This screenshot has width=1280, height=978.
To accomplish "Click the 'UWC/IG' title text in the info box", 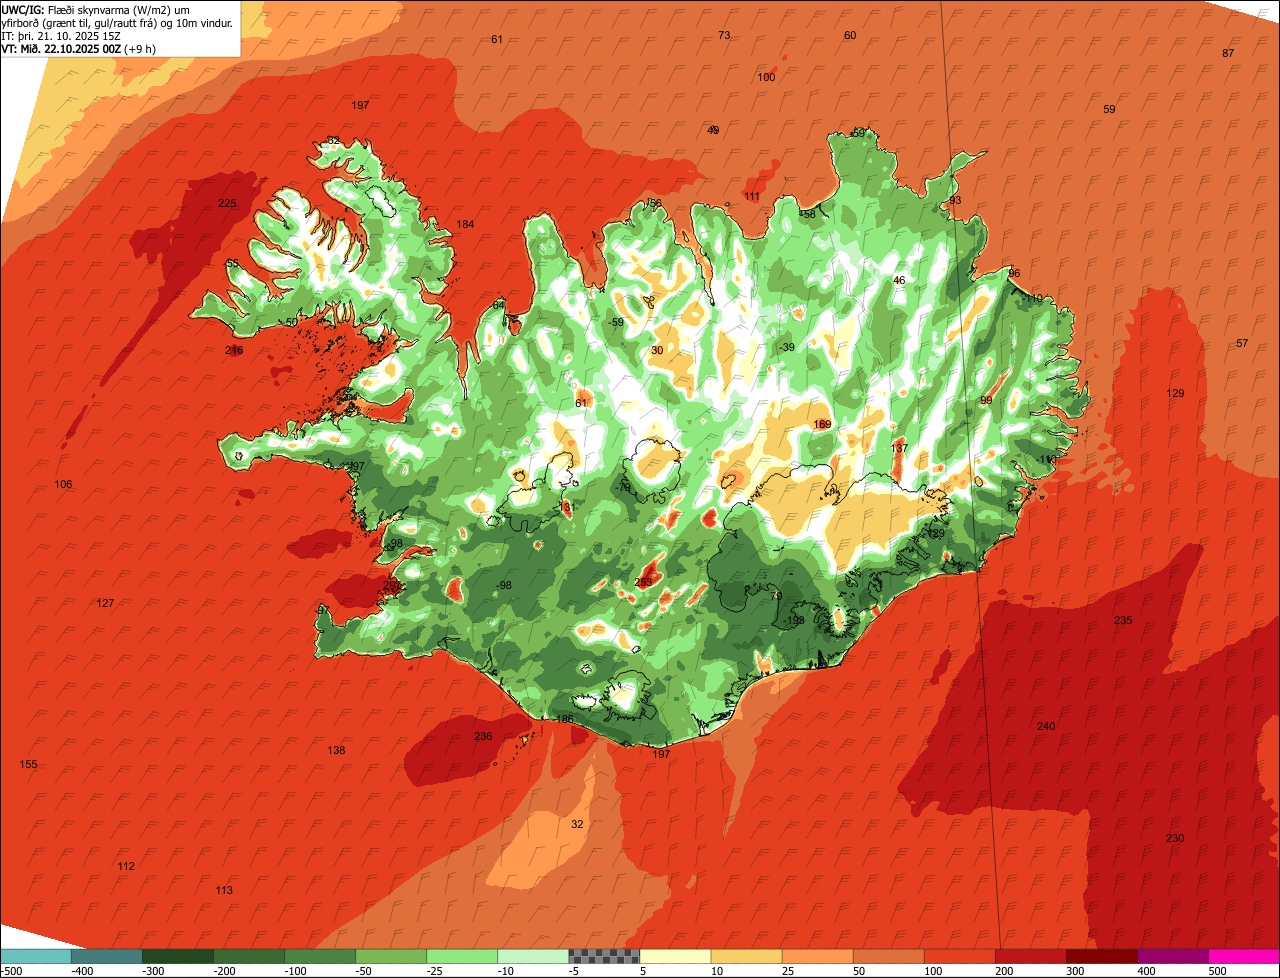I will [22, 9].
